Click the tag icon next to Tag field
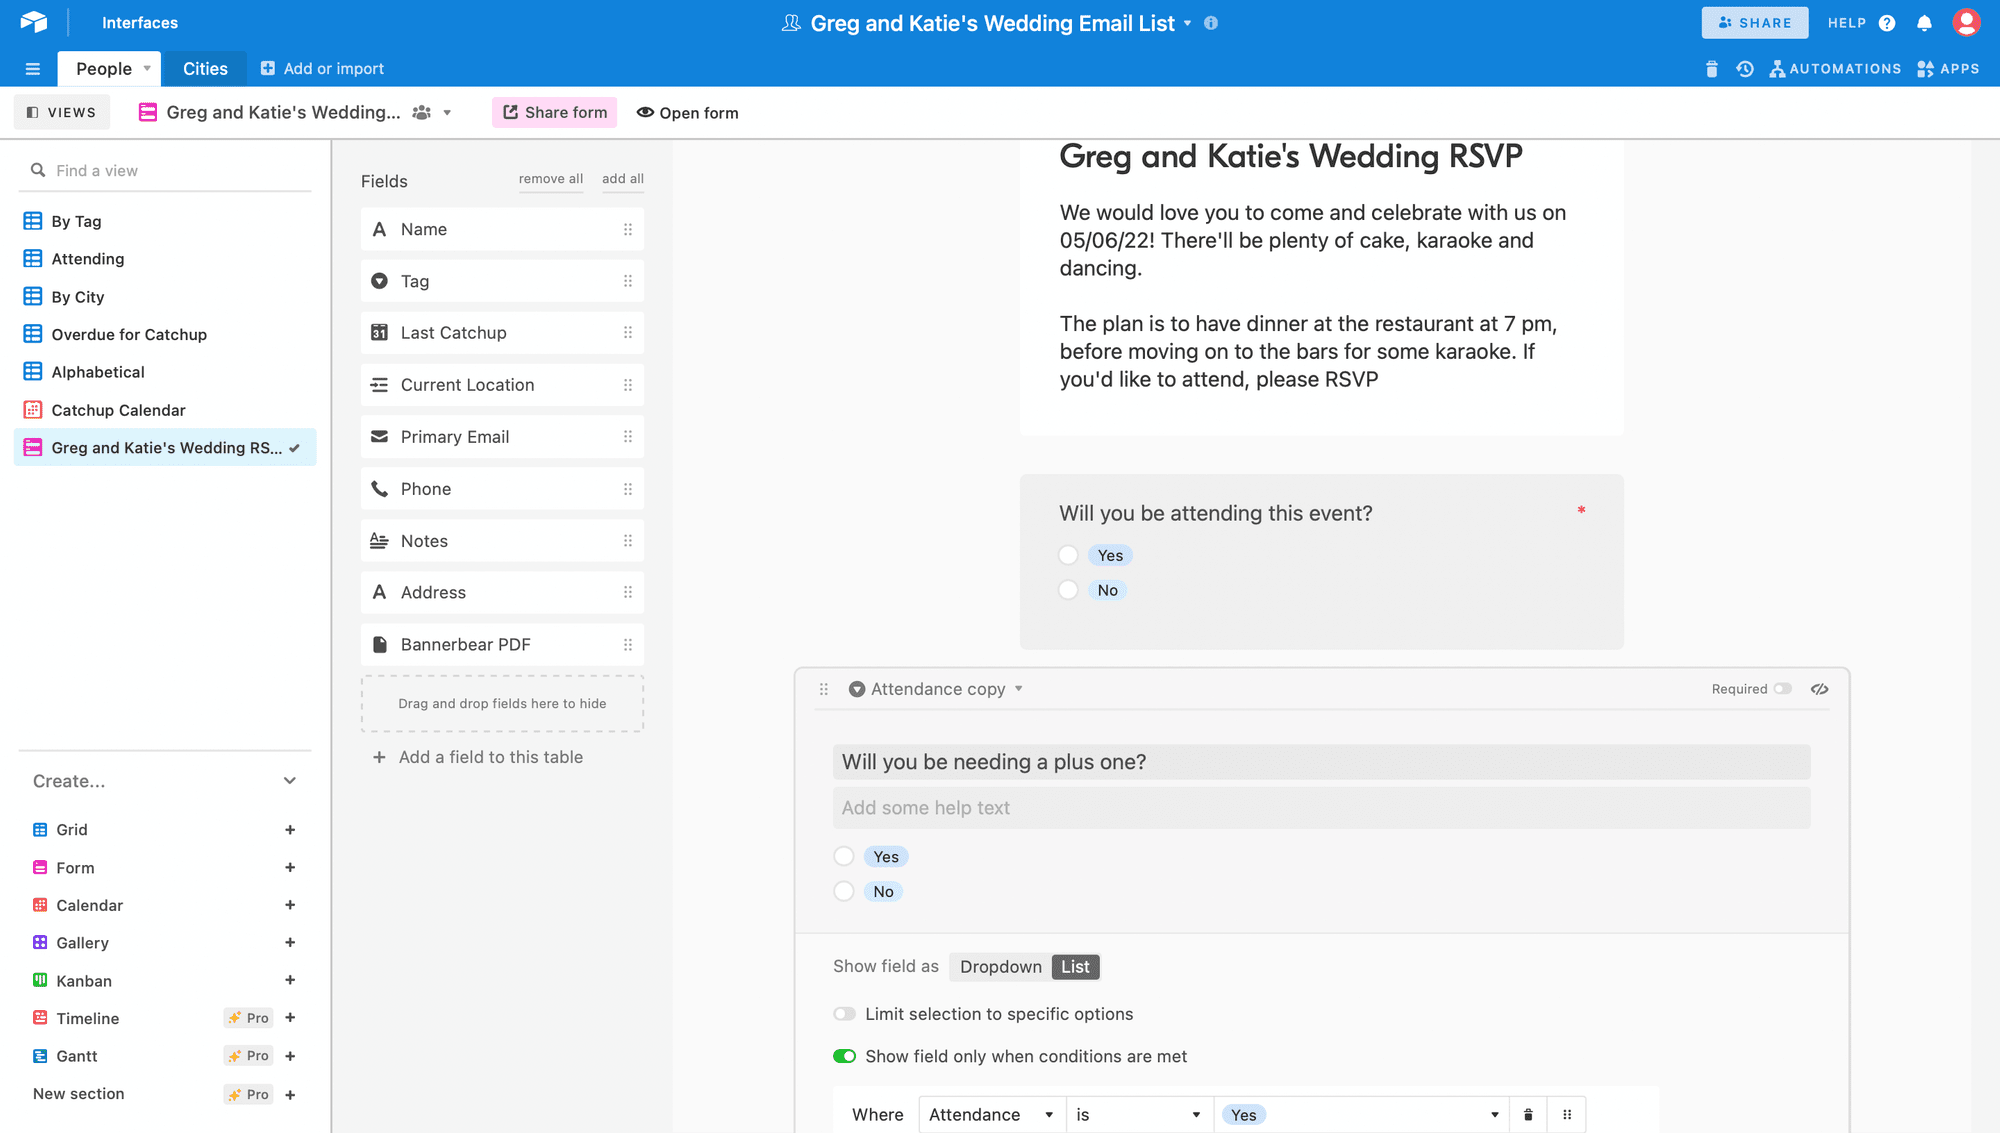 (x=379, y=280)
